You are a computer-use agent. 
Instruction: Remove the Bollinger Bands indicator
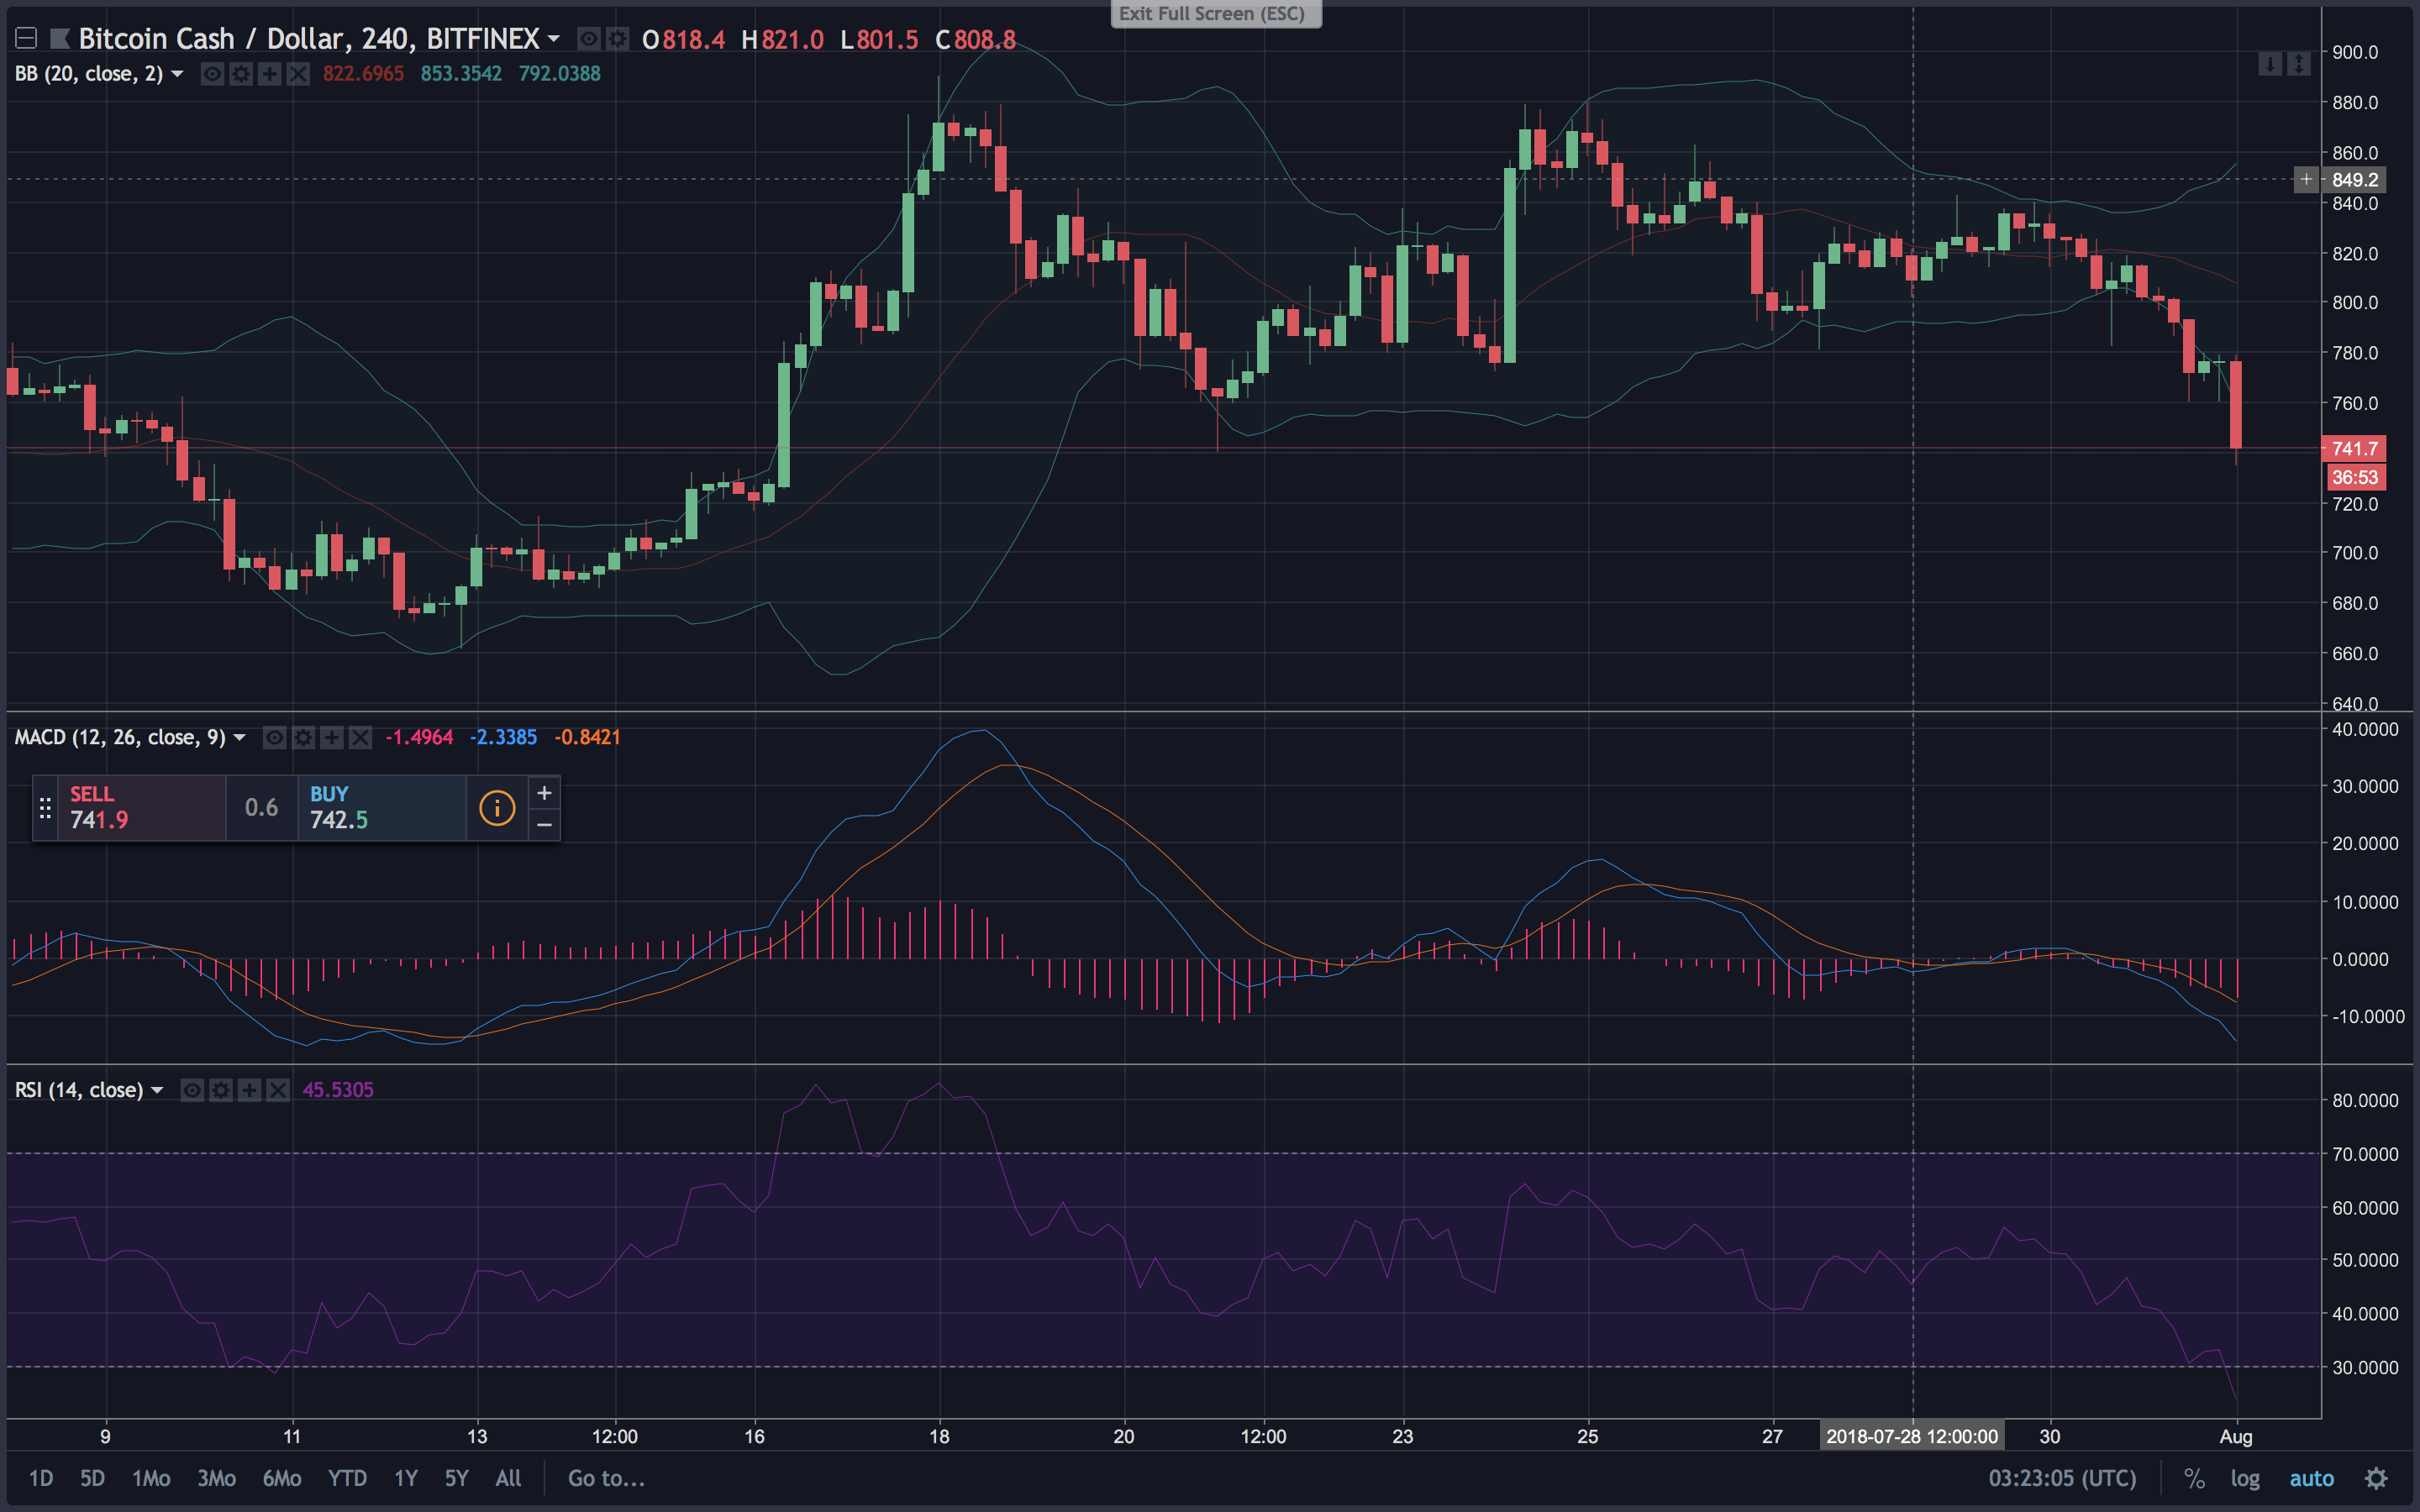(x=298, y=74)
